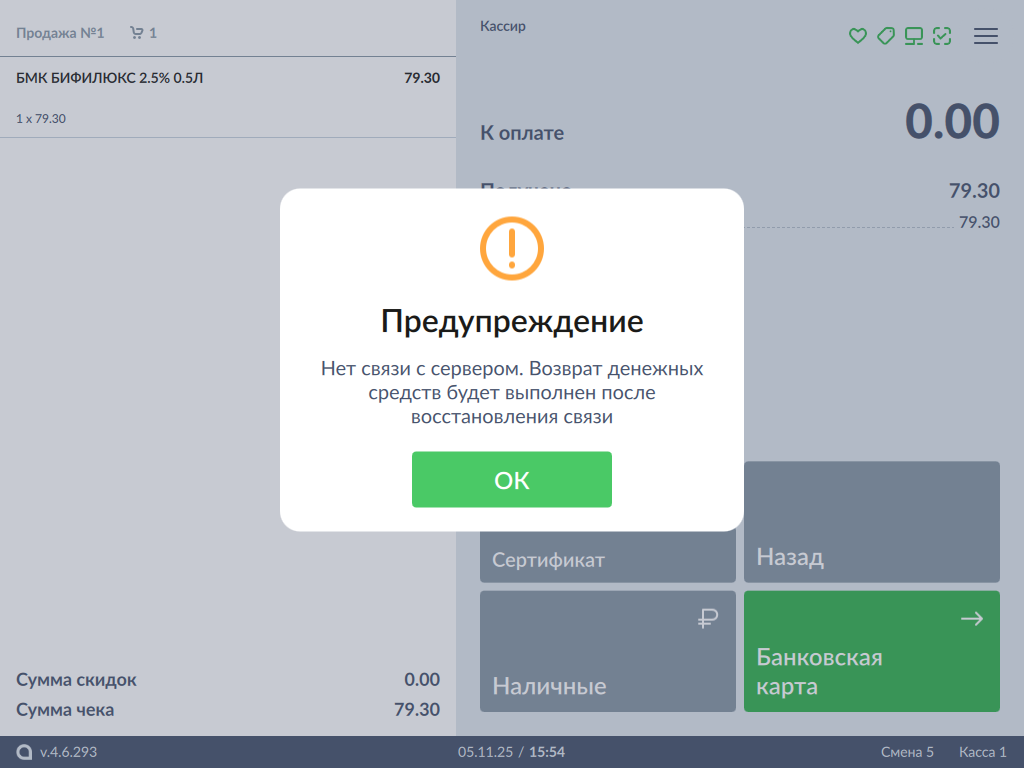Click the green OK button in warning
1024x768 pixels.
coord(511,480)
